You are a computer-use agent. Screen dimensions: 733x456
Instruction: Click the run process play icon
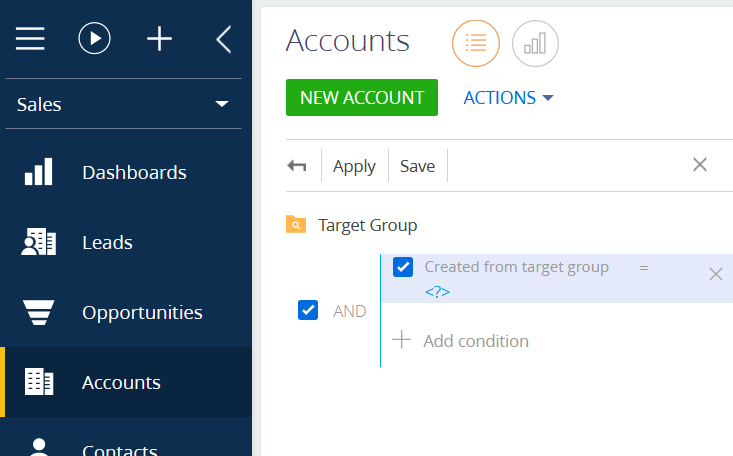pyautogui.click(x=94, y=38)
